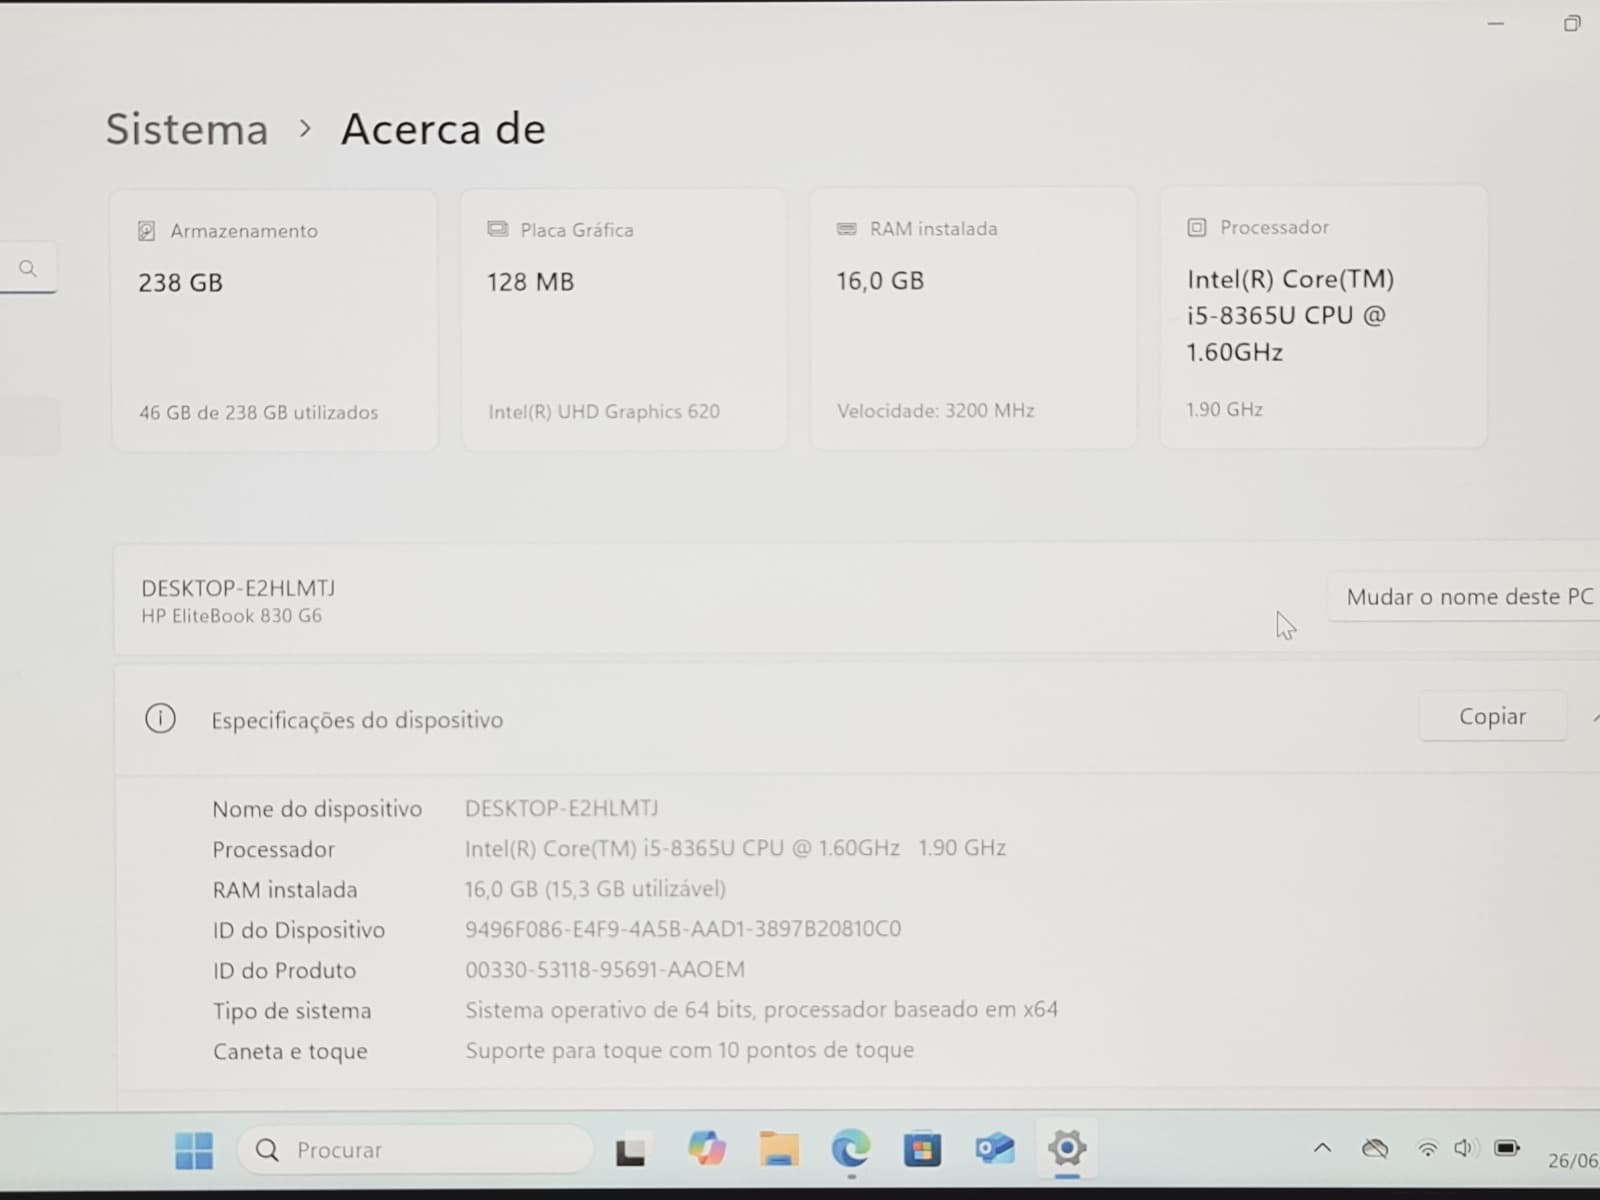
Task: Open File Explorer from taskbar
Action: click(779, 1149)
